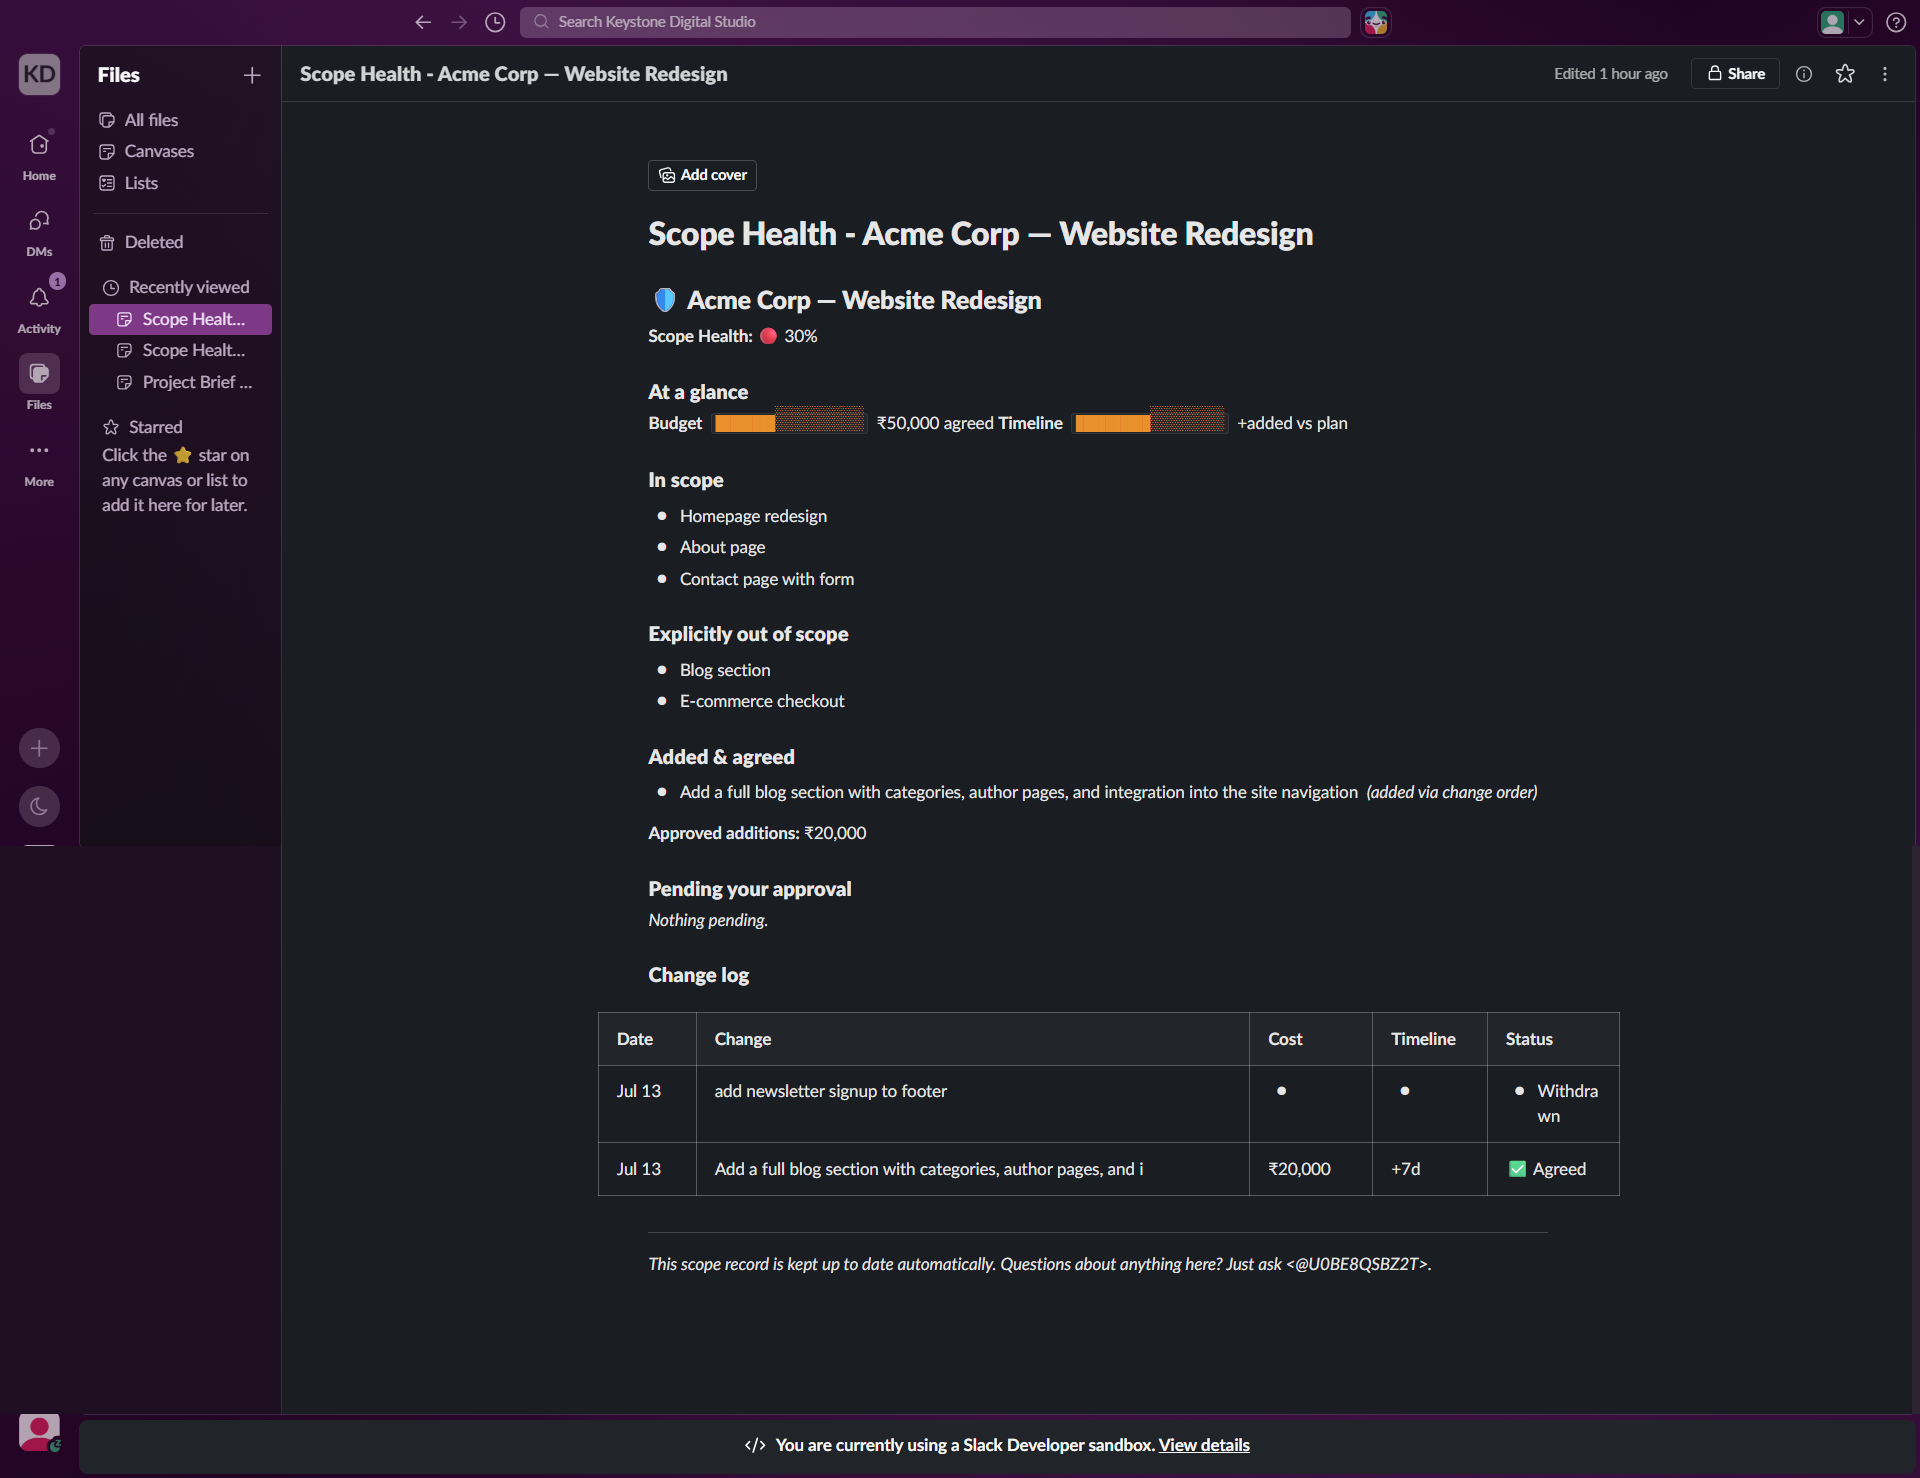
Task: Open canvas details info icon
Action: [x=1804, y=73]
